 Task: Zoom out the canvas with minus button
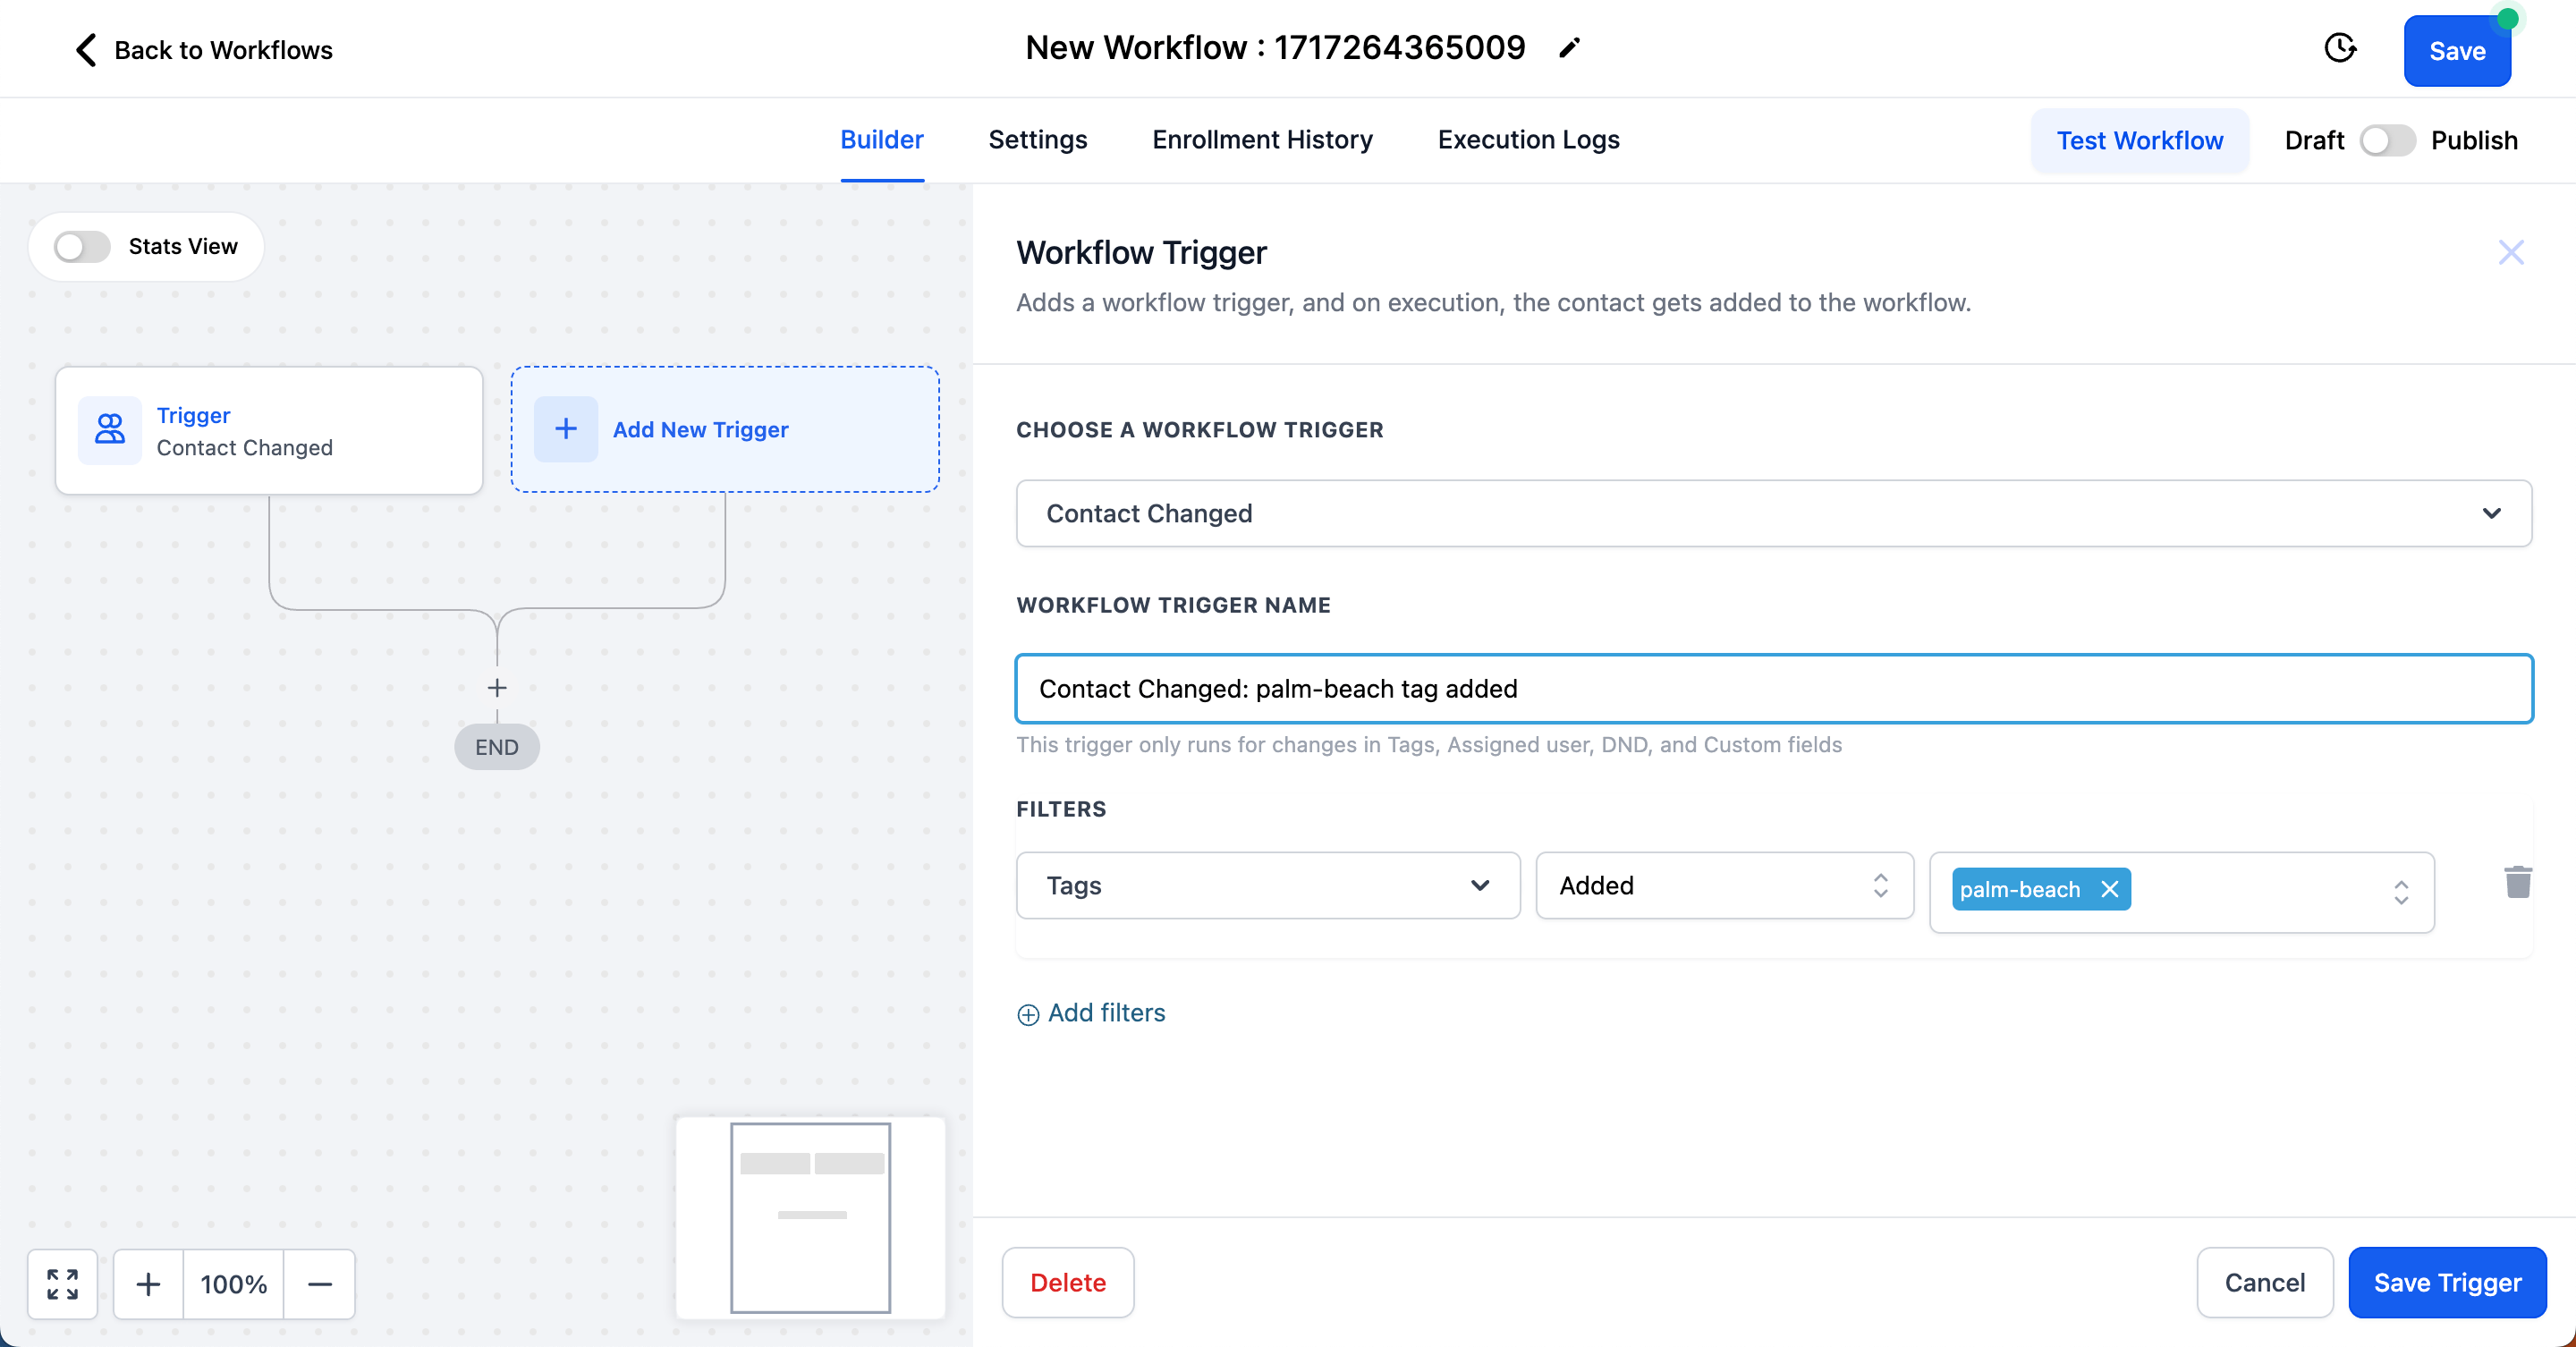point(319,1283)
